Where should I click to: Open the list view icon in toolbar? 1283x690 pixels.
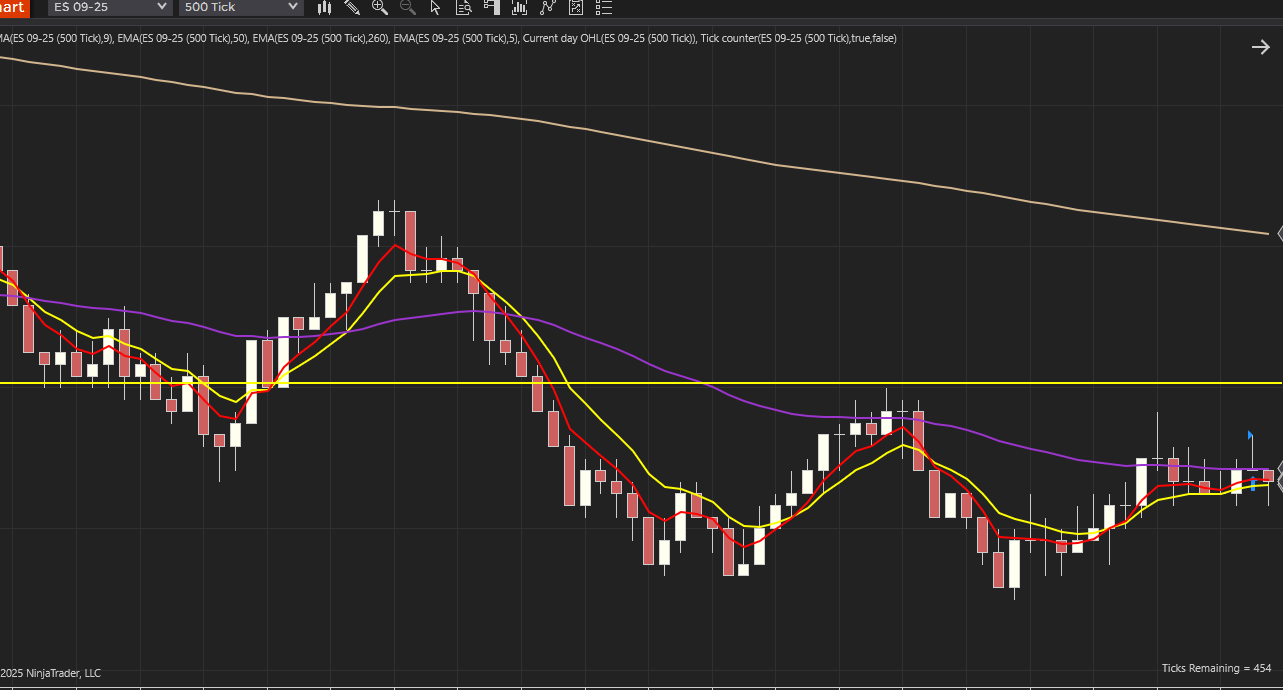pos(603,7)
